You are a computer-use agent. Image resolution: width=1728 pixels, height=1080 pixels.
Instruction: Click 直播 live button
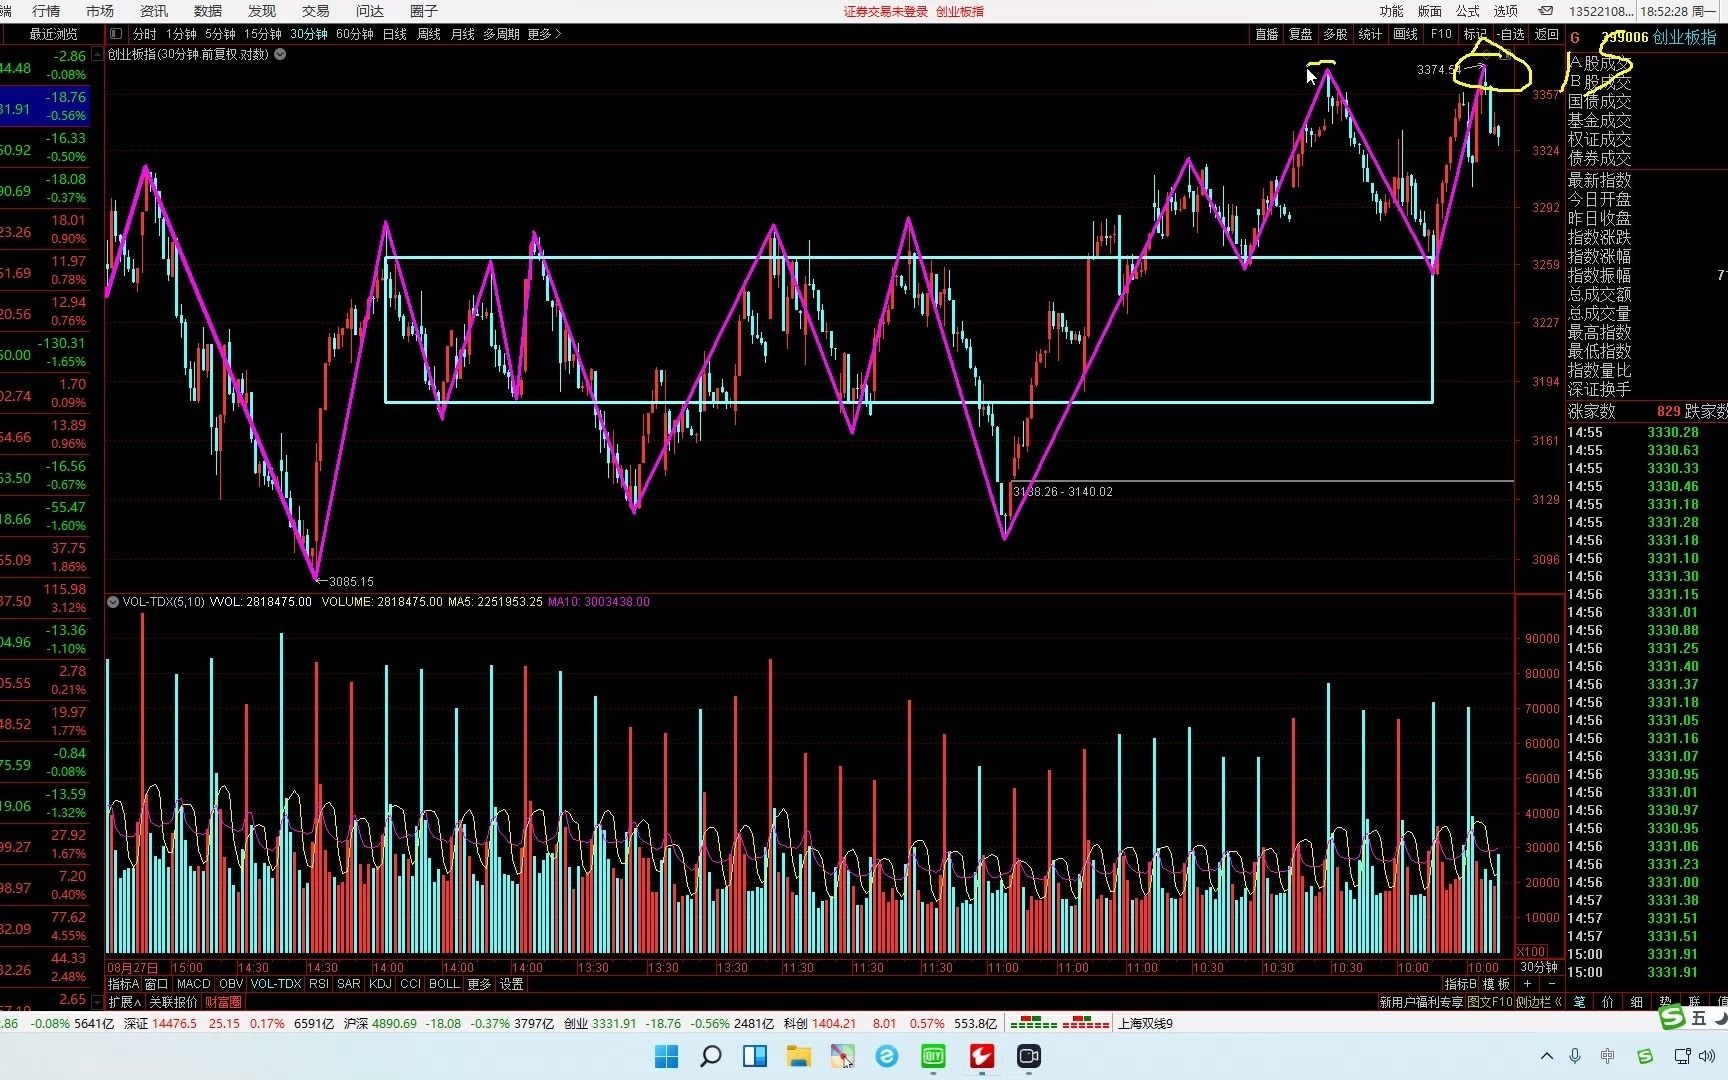pos(1267,34)
